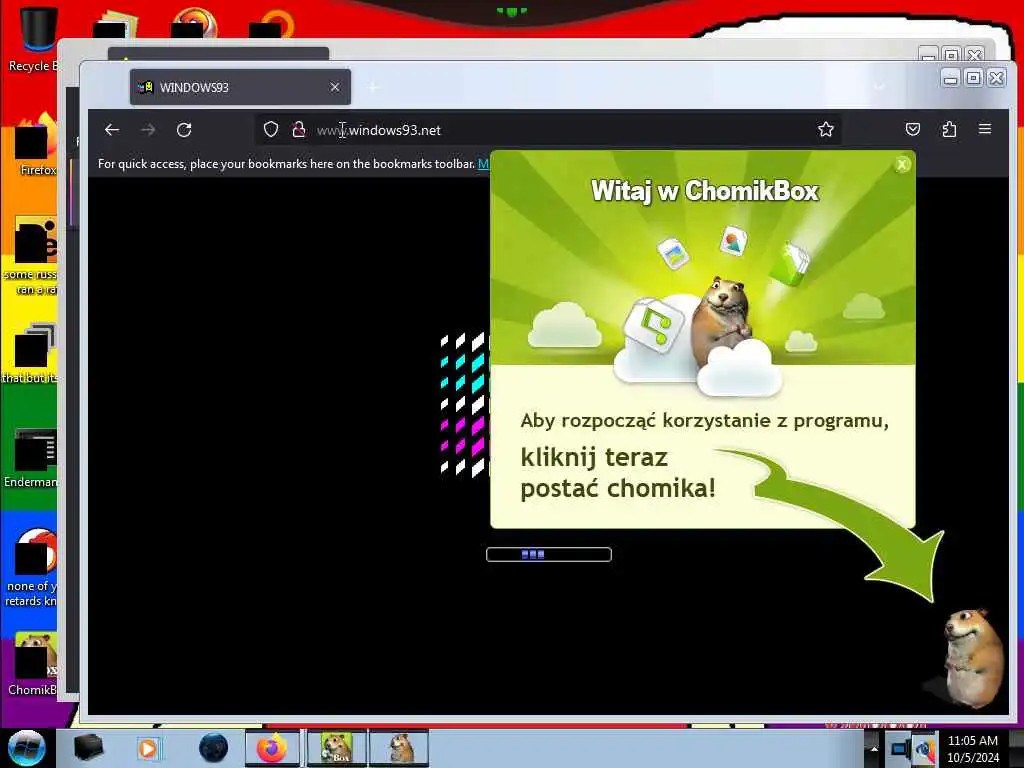Open ChomikBox taskbar button labeled Box
This screenshot has width=1024, height=768.
(337, 748)
